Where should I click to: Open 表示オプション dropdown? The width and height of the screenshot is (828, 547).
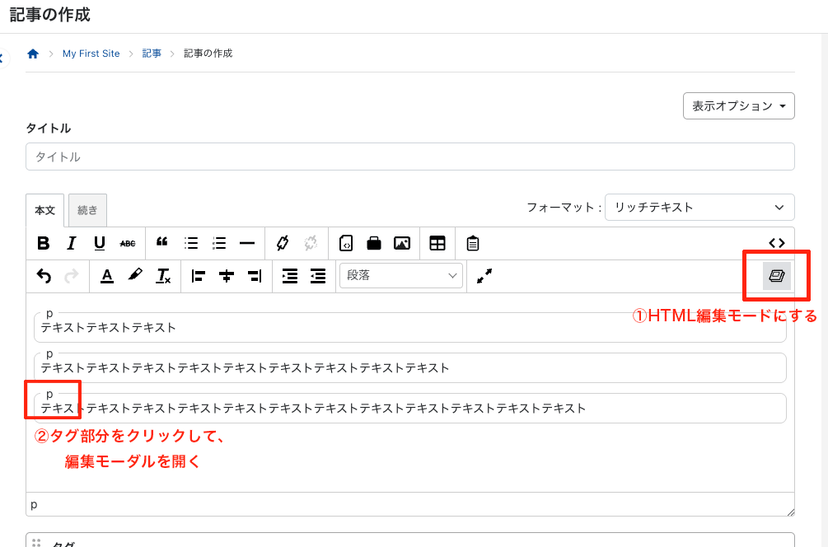(738, 106)
